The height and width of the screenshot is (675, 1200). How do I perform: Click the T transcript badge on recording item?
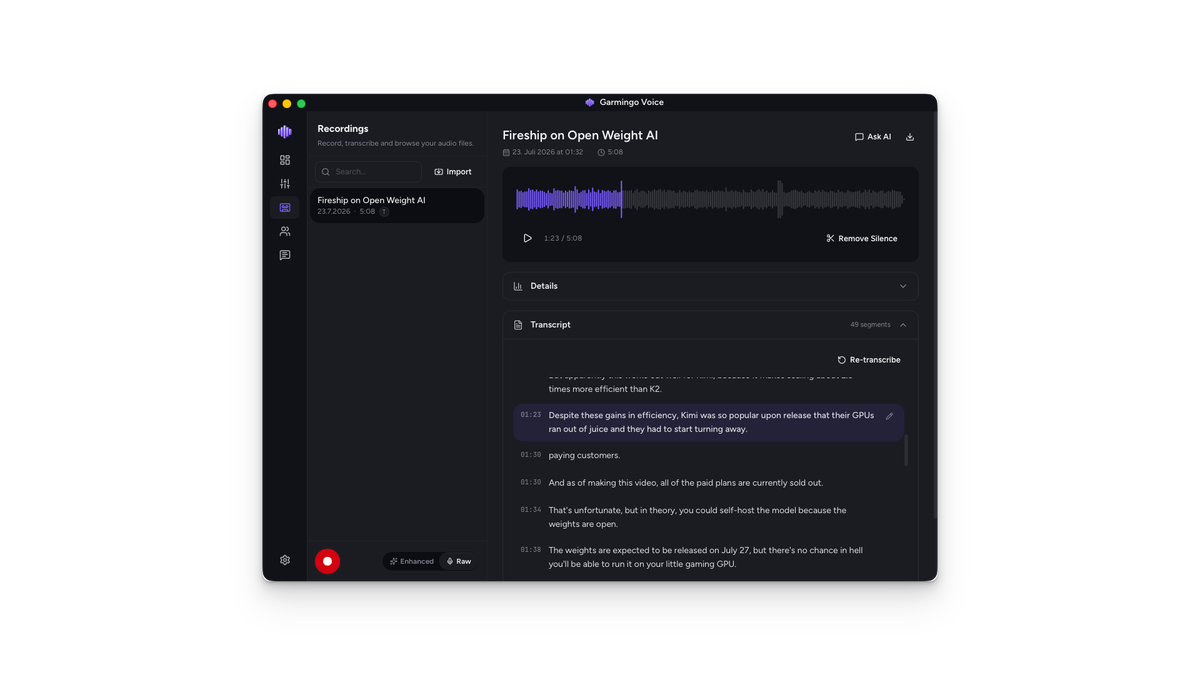(x=384, y=212)
